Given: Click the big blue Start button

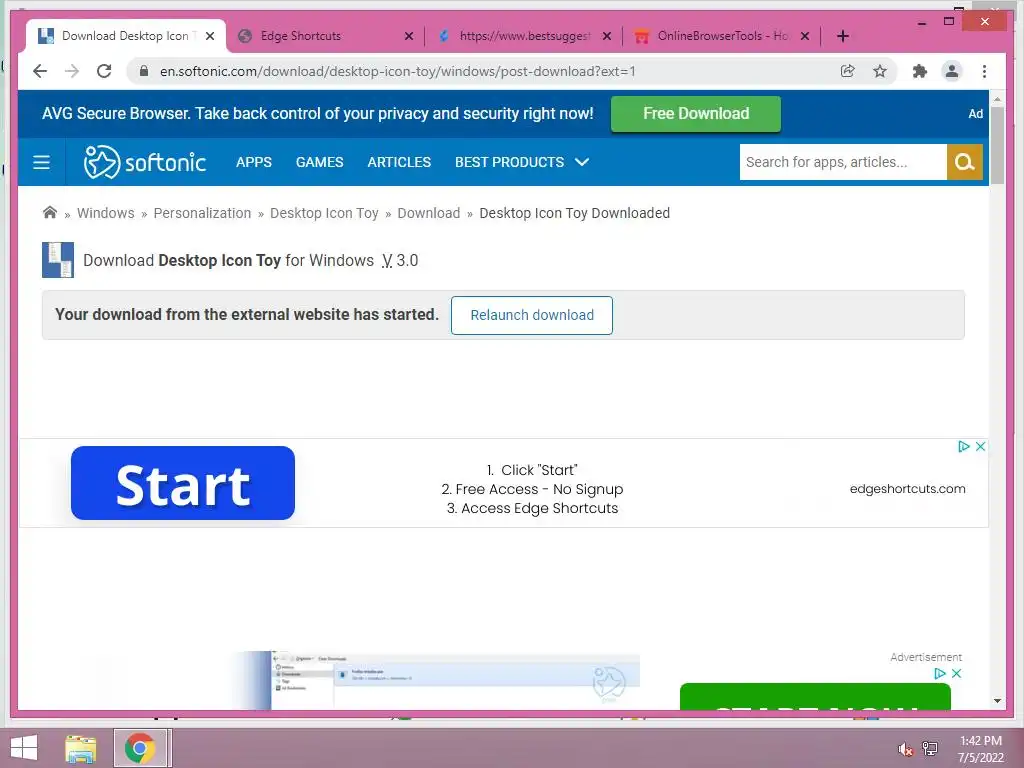Looking at the screenshot, I should [x=183, y=483].
